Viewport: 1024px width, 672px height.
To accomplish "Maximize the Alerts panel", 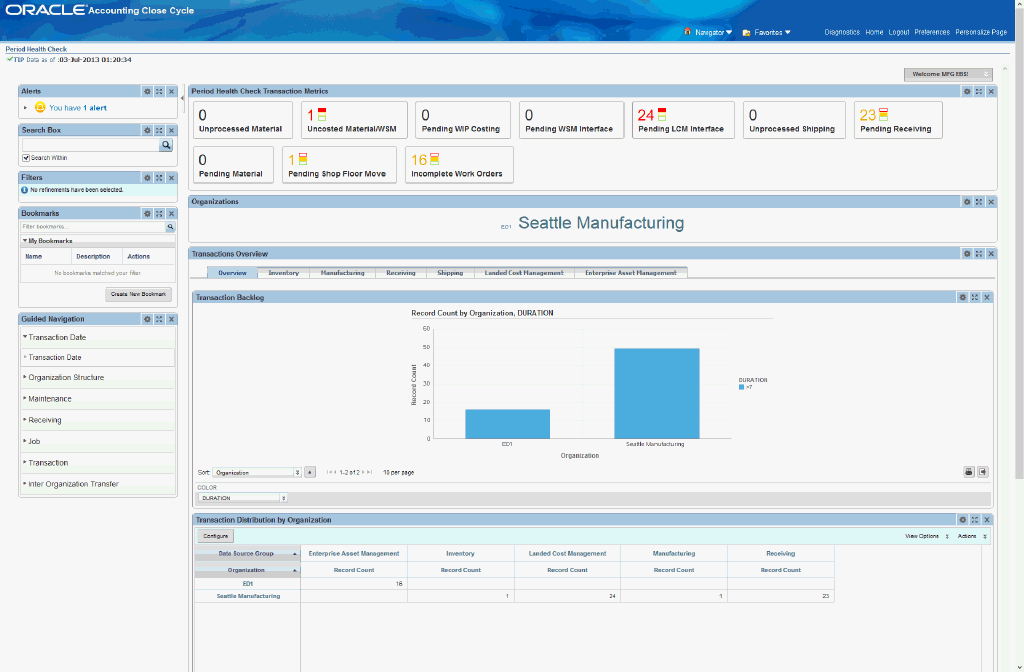I will click(x=159, y=91).
